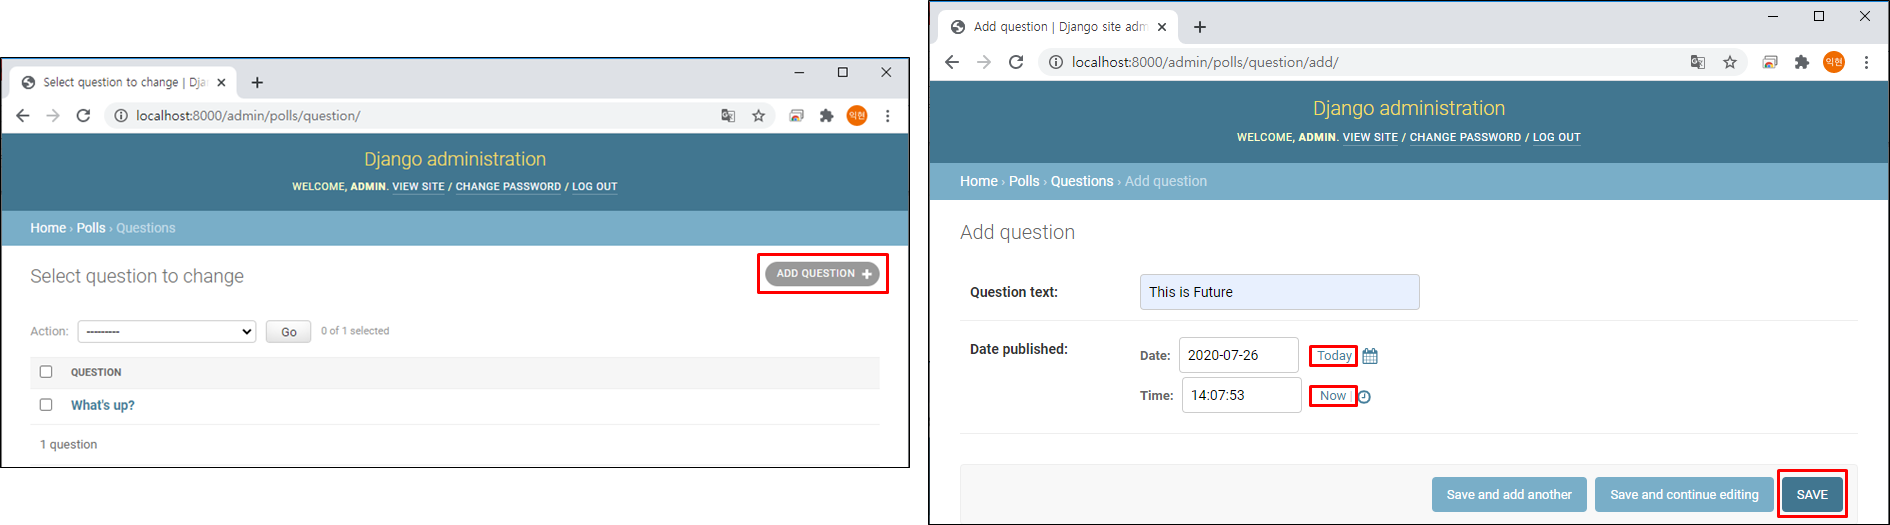
Task: Click address bar URL in right window
Action: tap(1205, 62)
